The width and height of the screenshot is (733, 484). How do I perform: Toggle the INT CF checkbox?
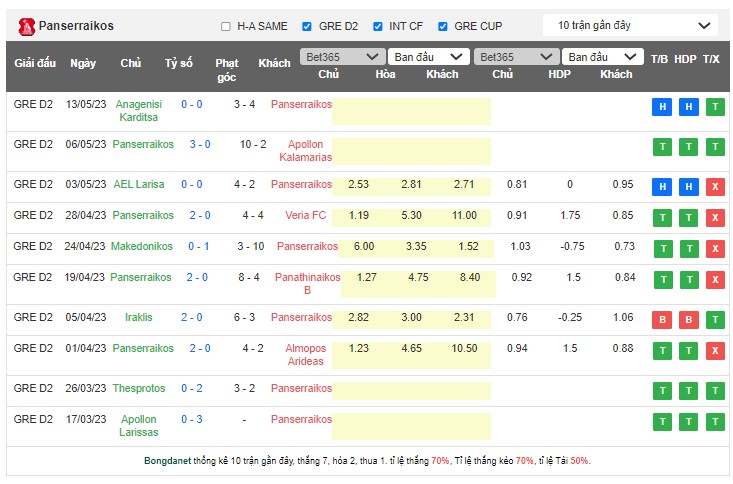coord(376,26)
